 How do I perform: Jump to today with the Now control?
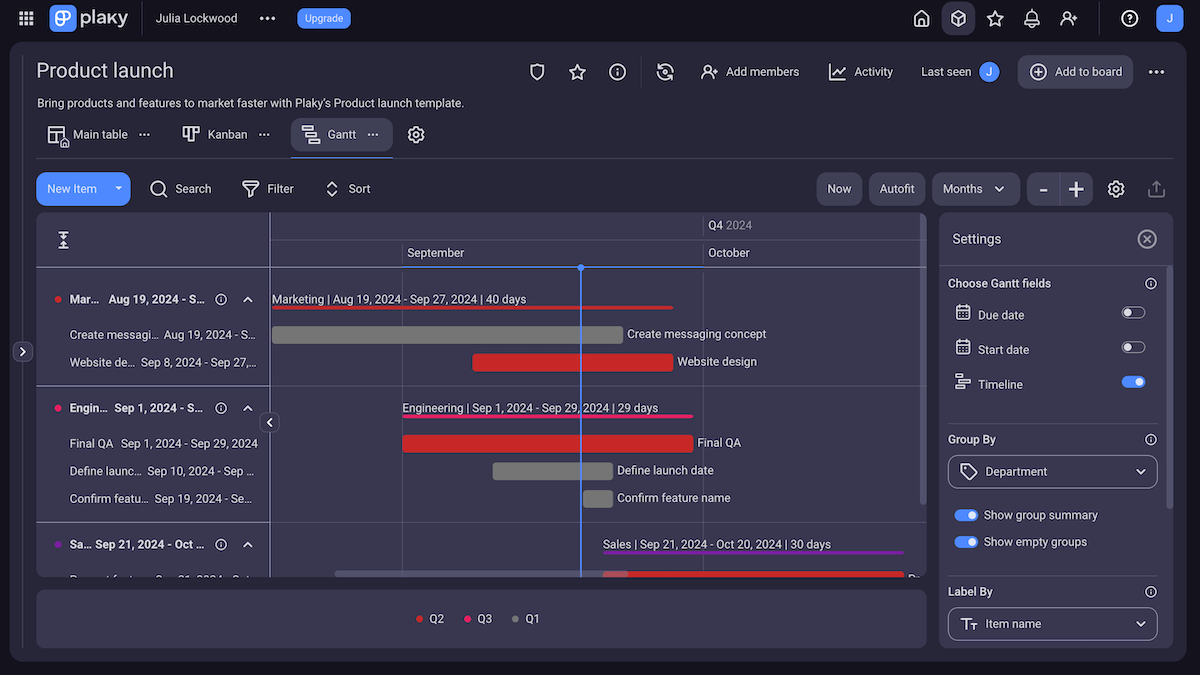click(x=839, y=188)
